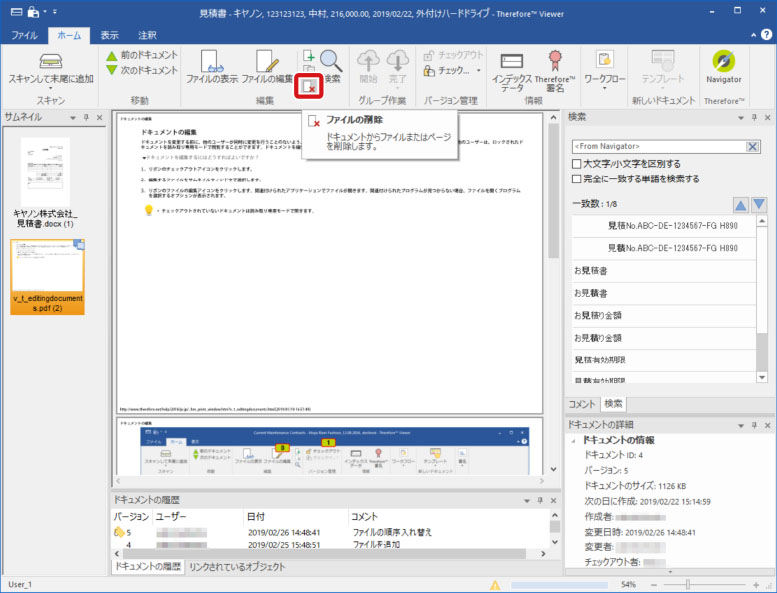This screenshot has height=593, width=777.
Task: Switch to the 表示 ribbon tab
Action: click(109, 35)
